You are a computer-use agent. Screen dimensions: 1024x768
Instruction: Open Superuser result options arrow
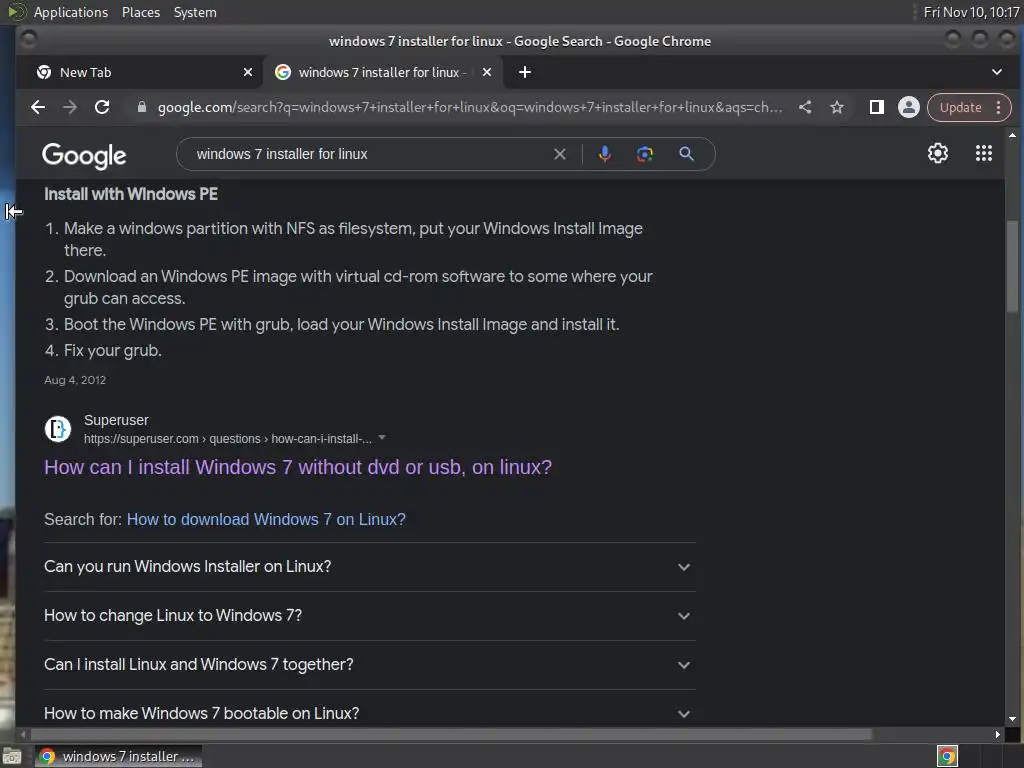382,438
